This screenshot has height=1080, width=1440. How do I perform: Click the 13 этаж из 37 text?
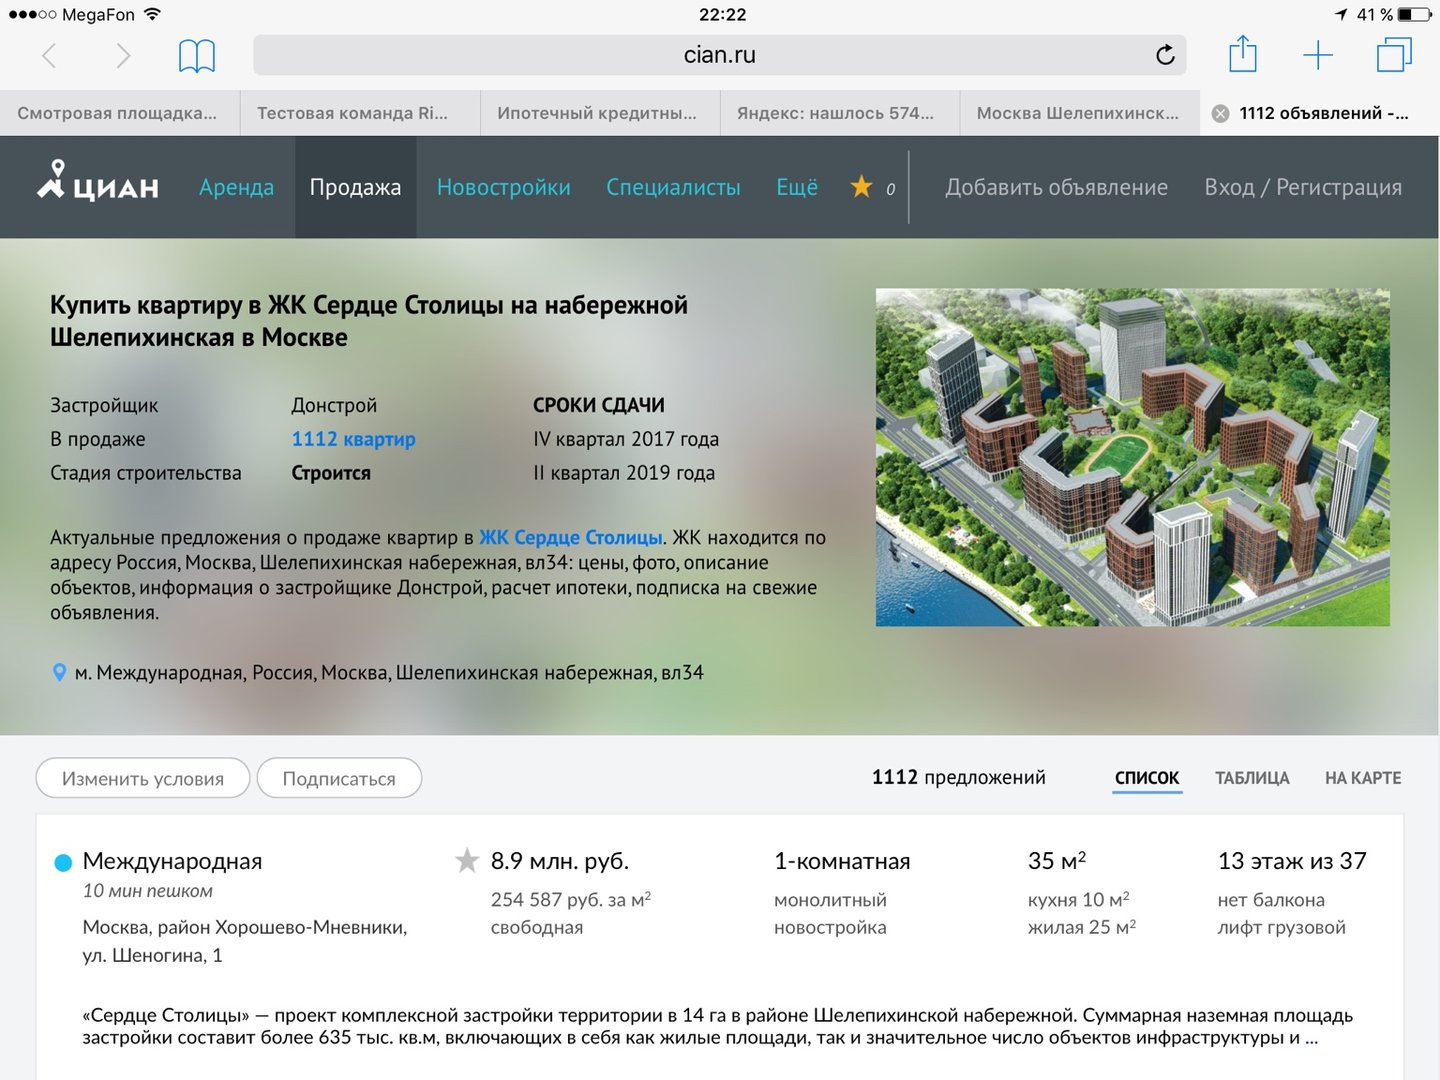point(1292,861)
